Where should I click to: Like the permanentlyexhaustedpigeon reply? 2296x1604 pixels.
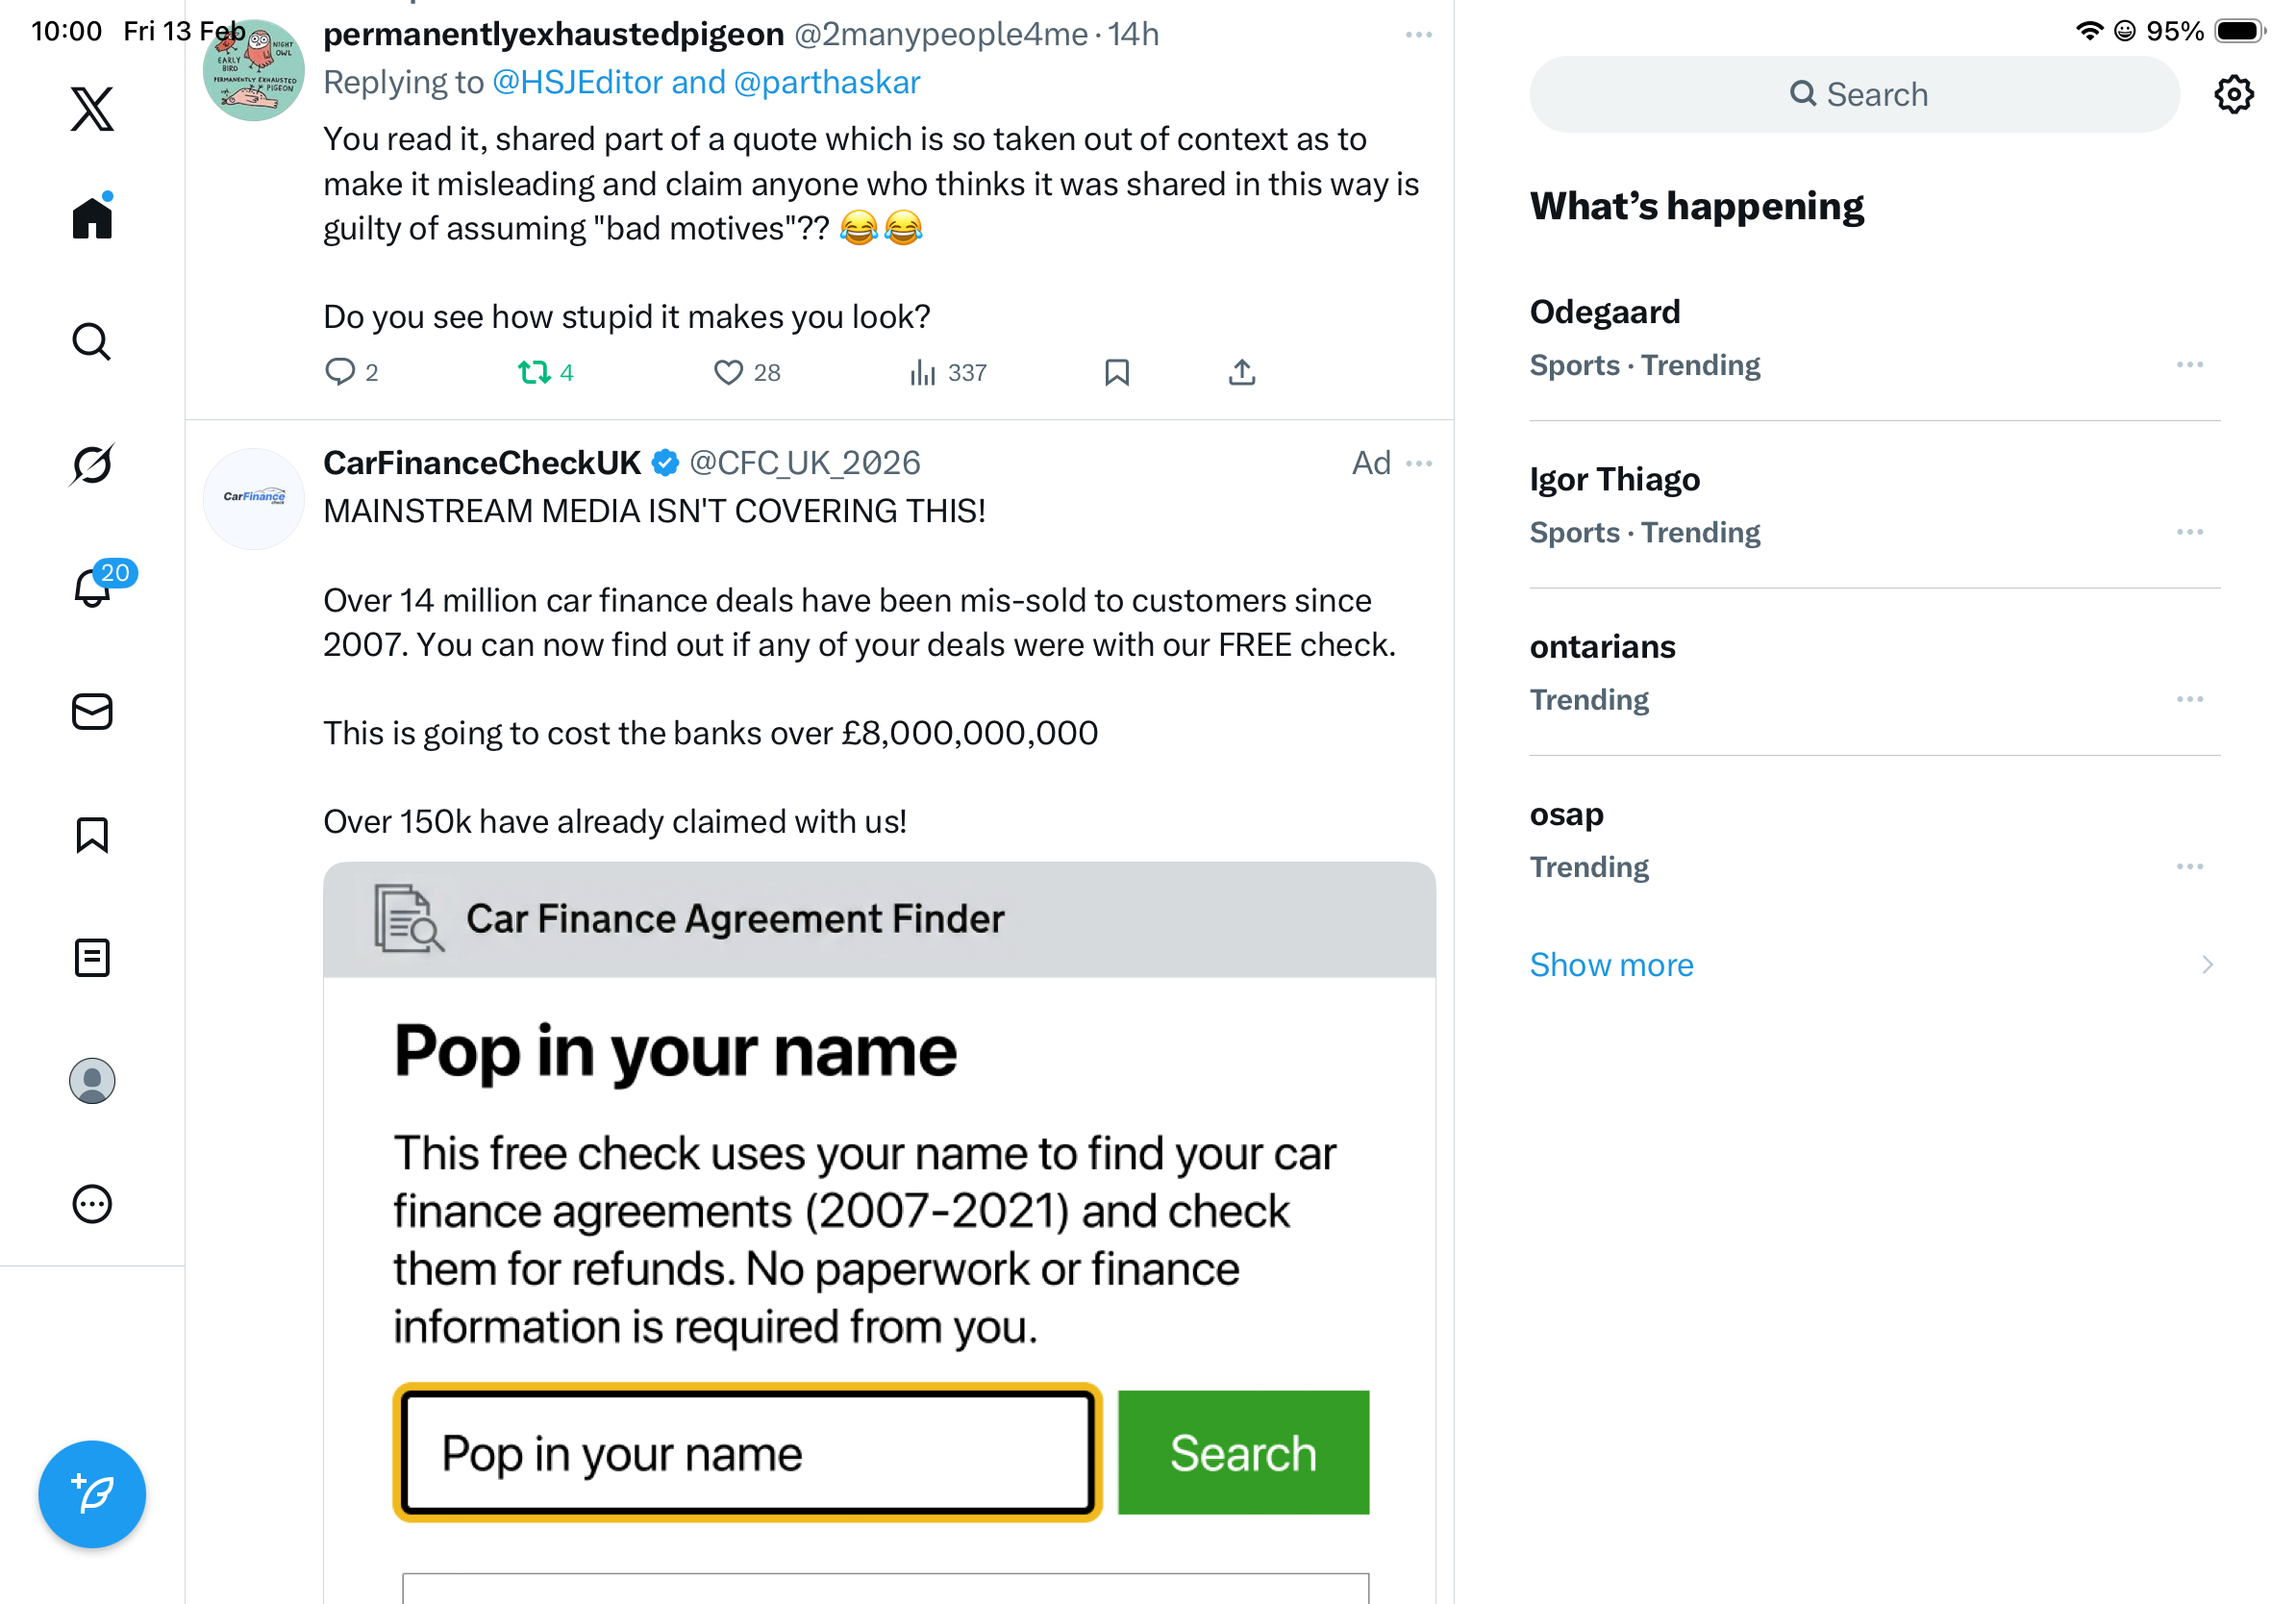tap(728, 373)
